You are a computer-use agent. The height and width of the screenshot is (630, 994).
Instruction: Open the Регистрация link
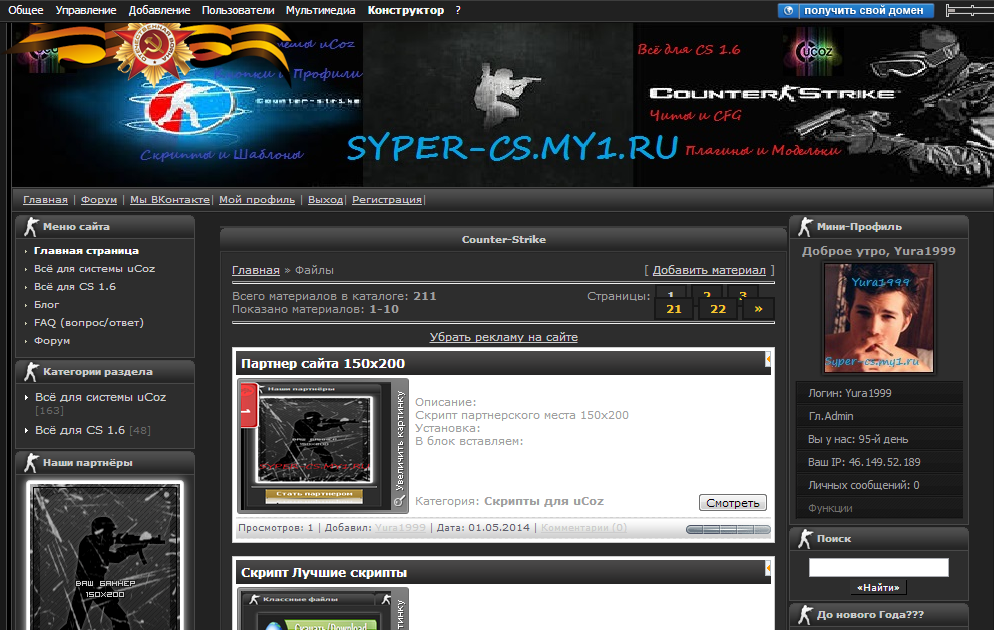(387, 200)
